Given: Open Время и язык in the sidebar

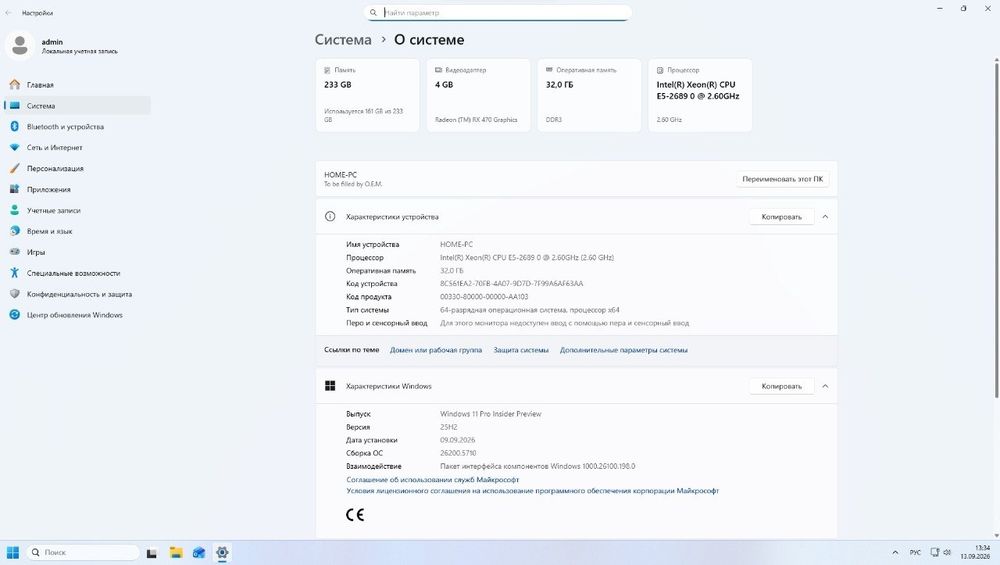Looking at the screenshot, I should pos(77,231).
